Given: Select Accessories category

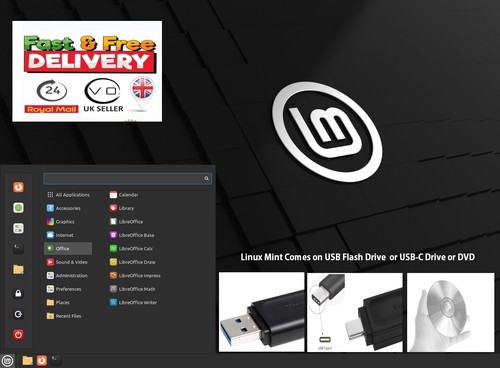Looking at the screenshot, I should 64,208.
